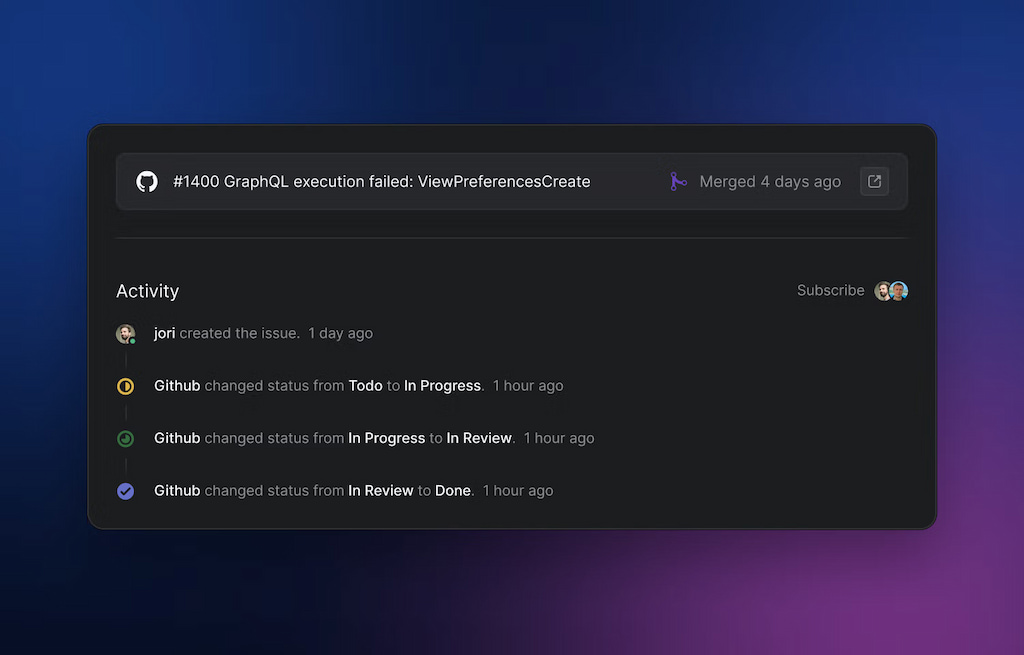This screenshot has height=655, width=1024.
Task: Click the '1 day ago' timestamp
Action: click(340, 333)
